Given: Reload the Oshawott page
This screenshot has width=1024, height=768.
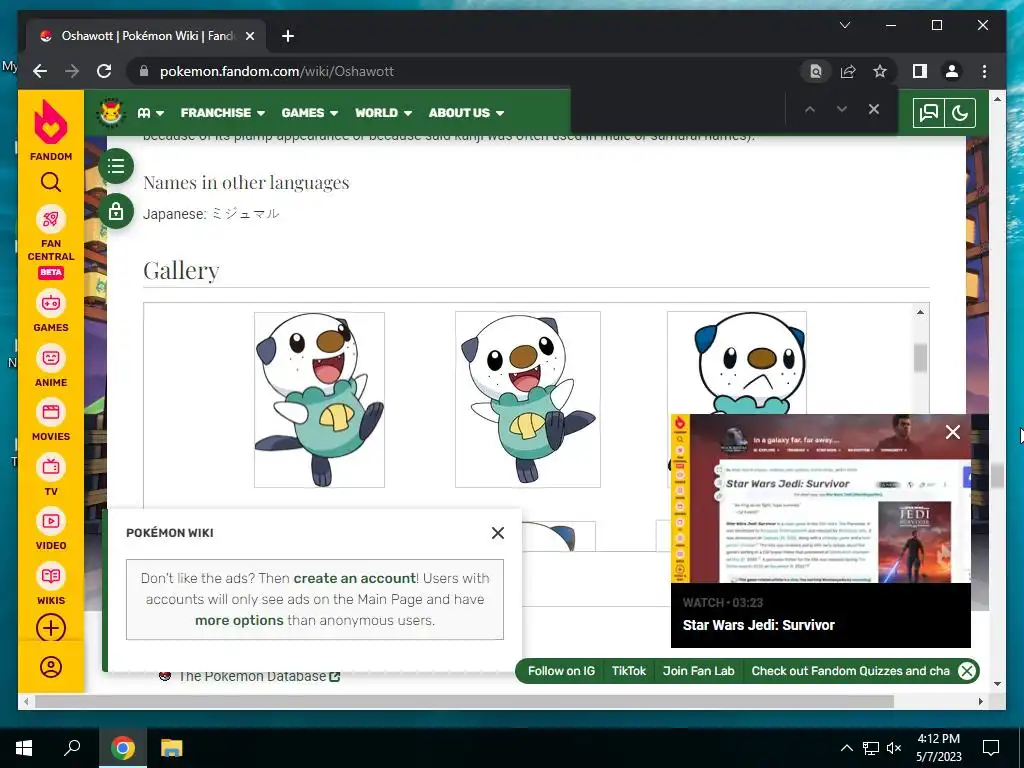Looking at the screenshot, I should 104,71.
